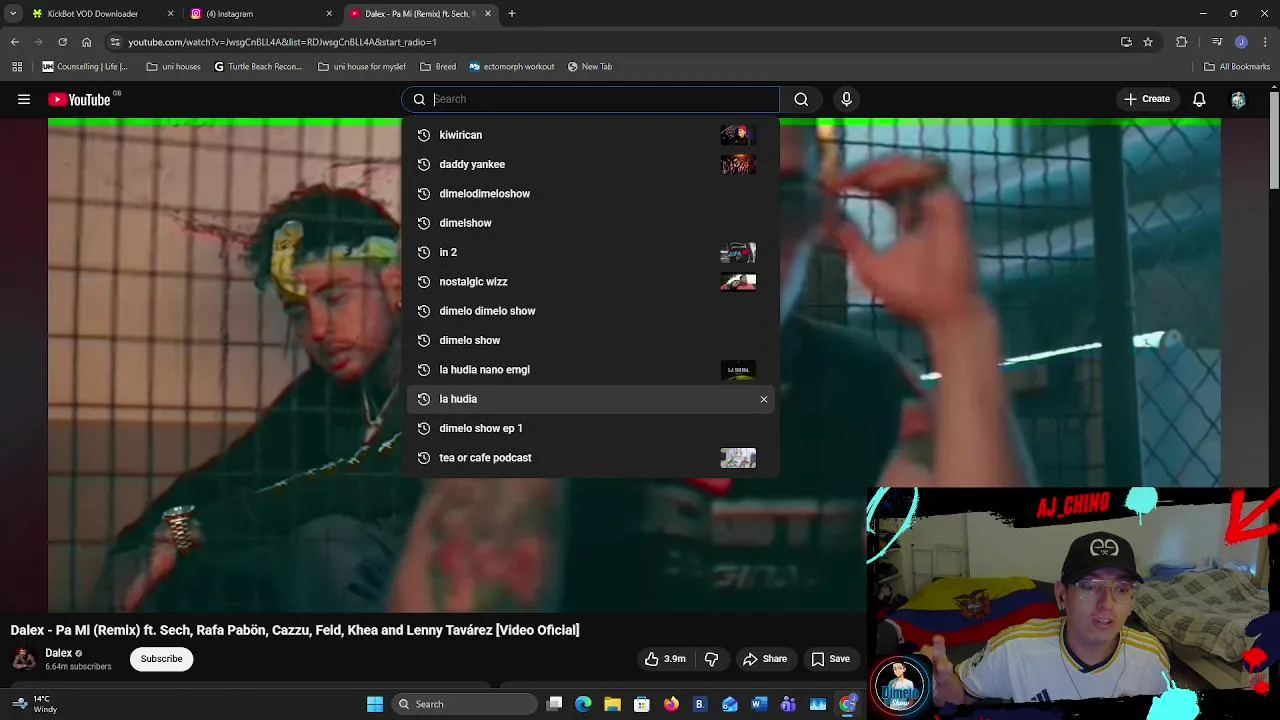
Task: Click the address bar URL
Action: (x=282, y=42)
